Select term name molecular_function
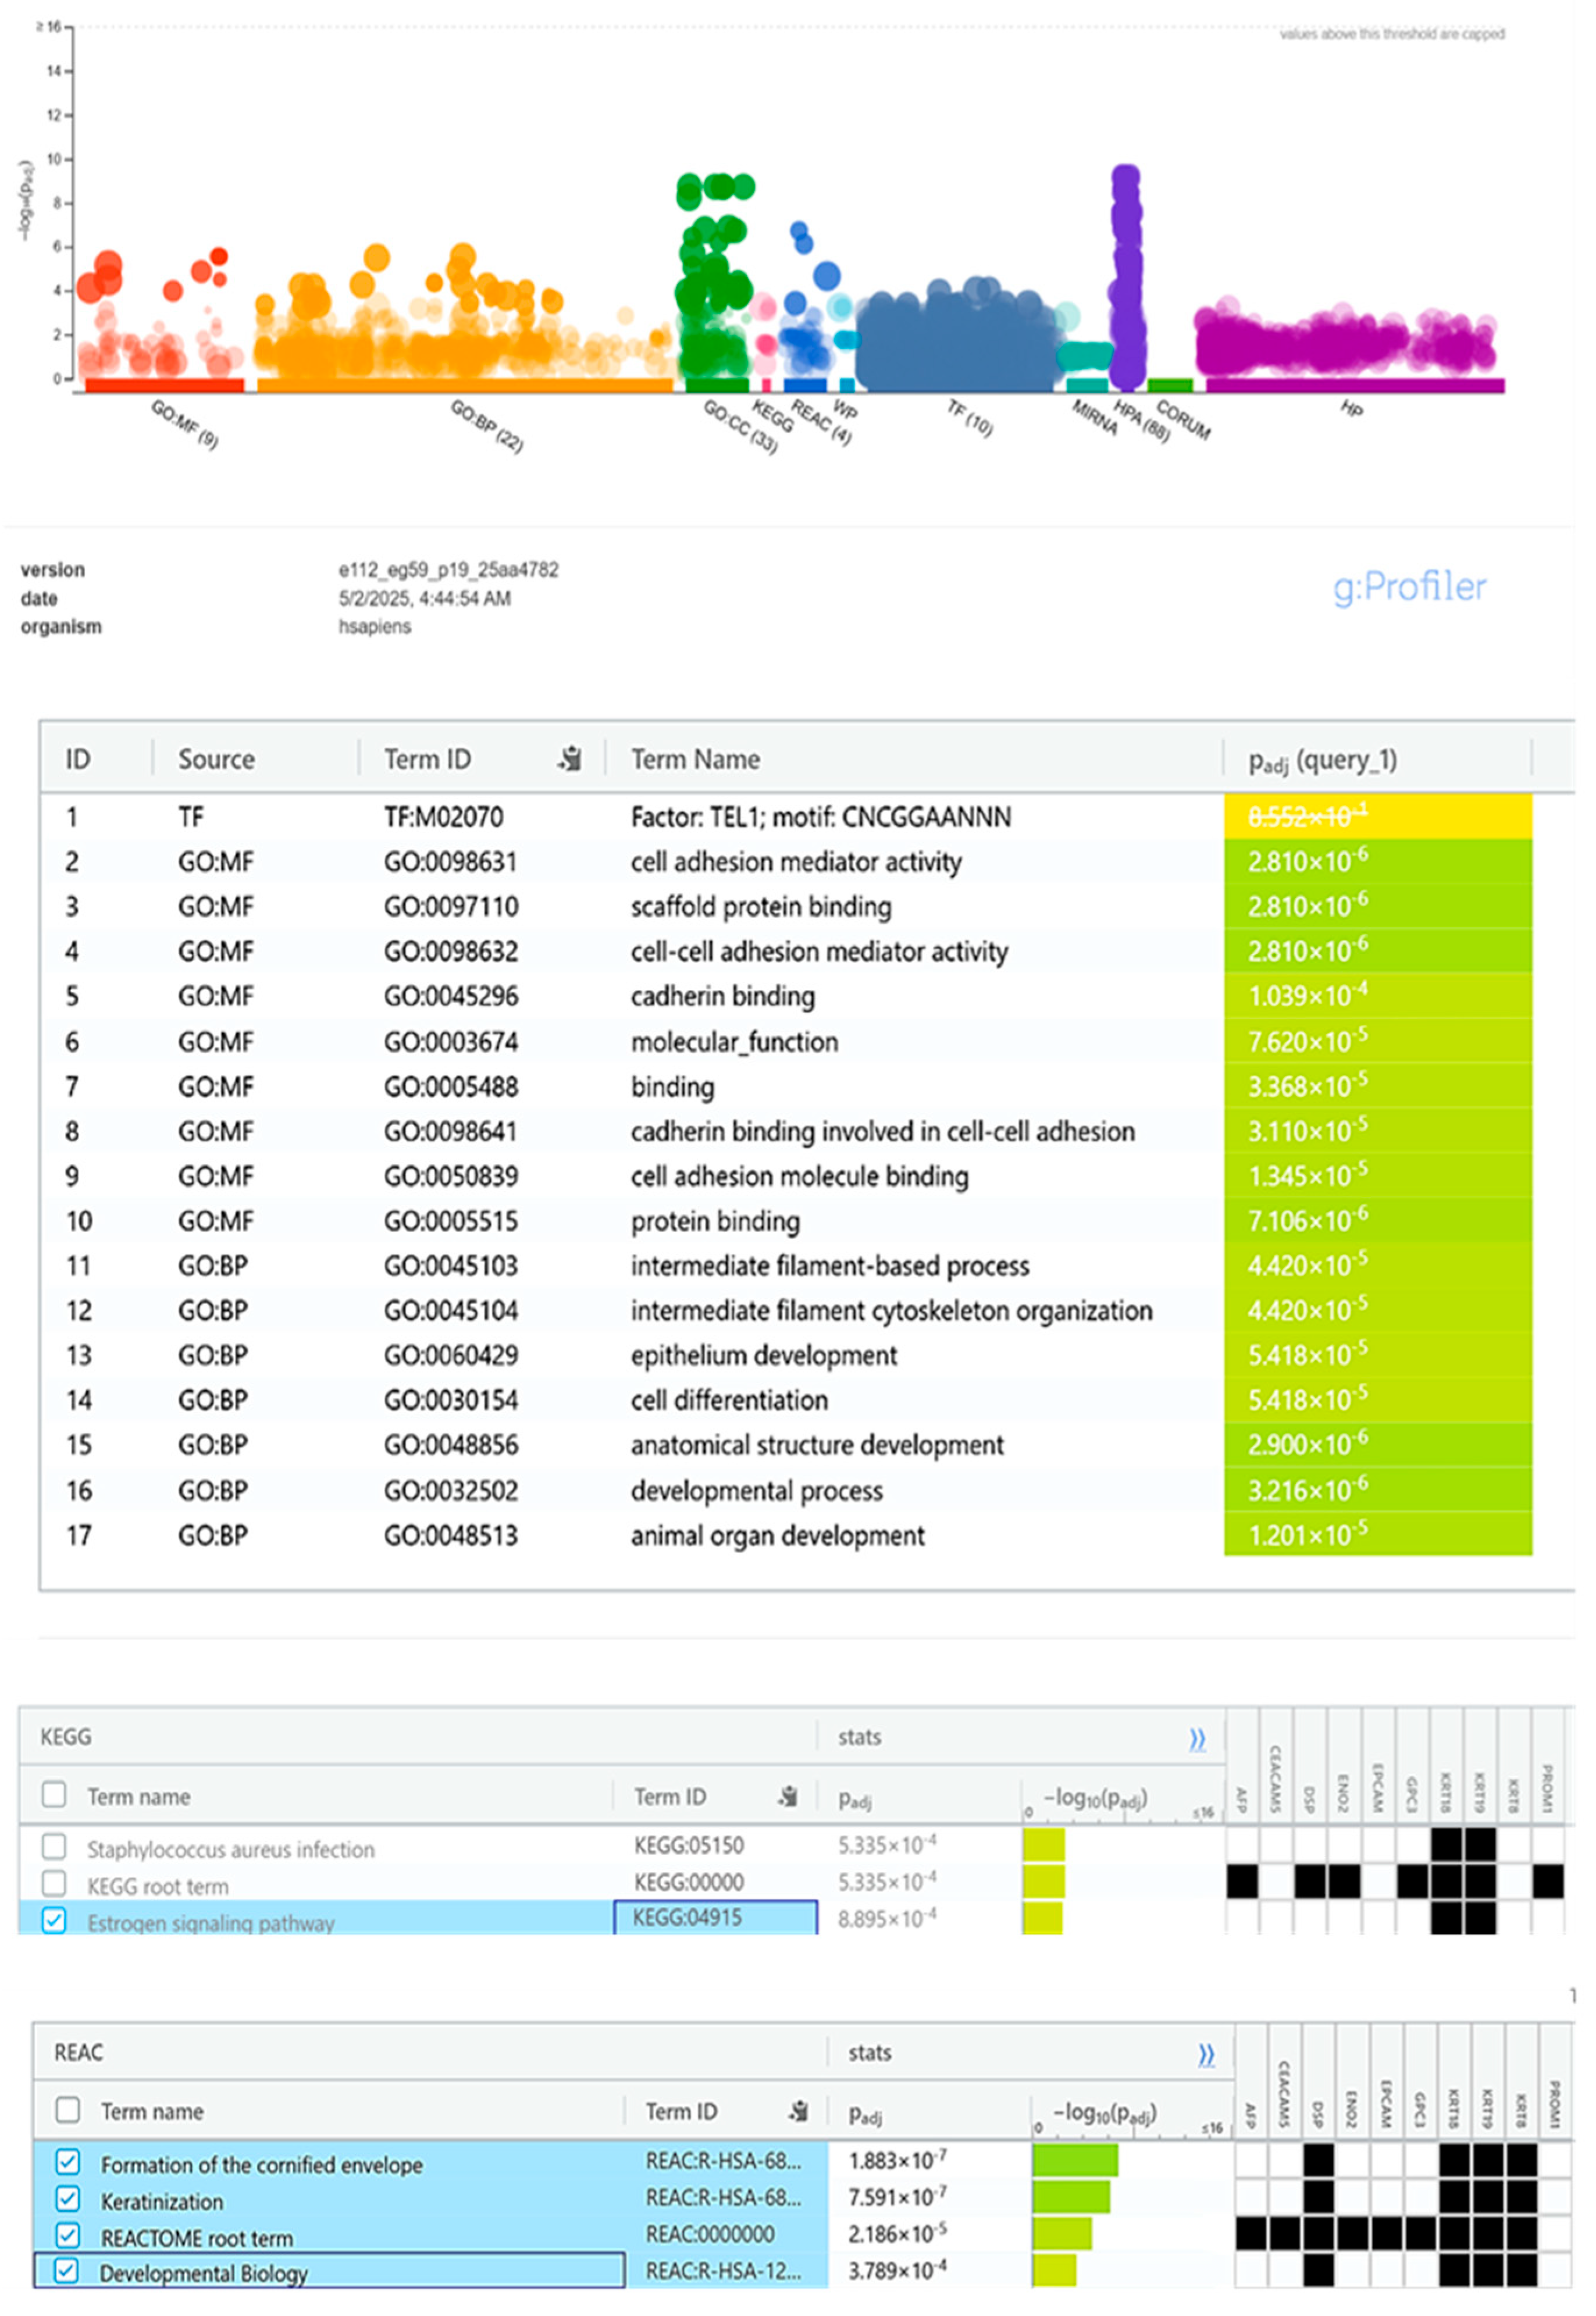Screen dimensions: 1596x2316 [734, 1042]
